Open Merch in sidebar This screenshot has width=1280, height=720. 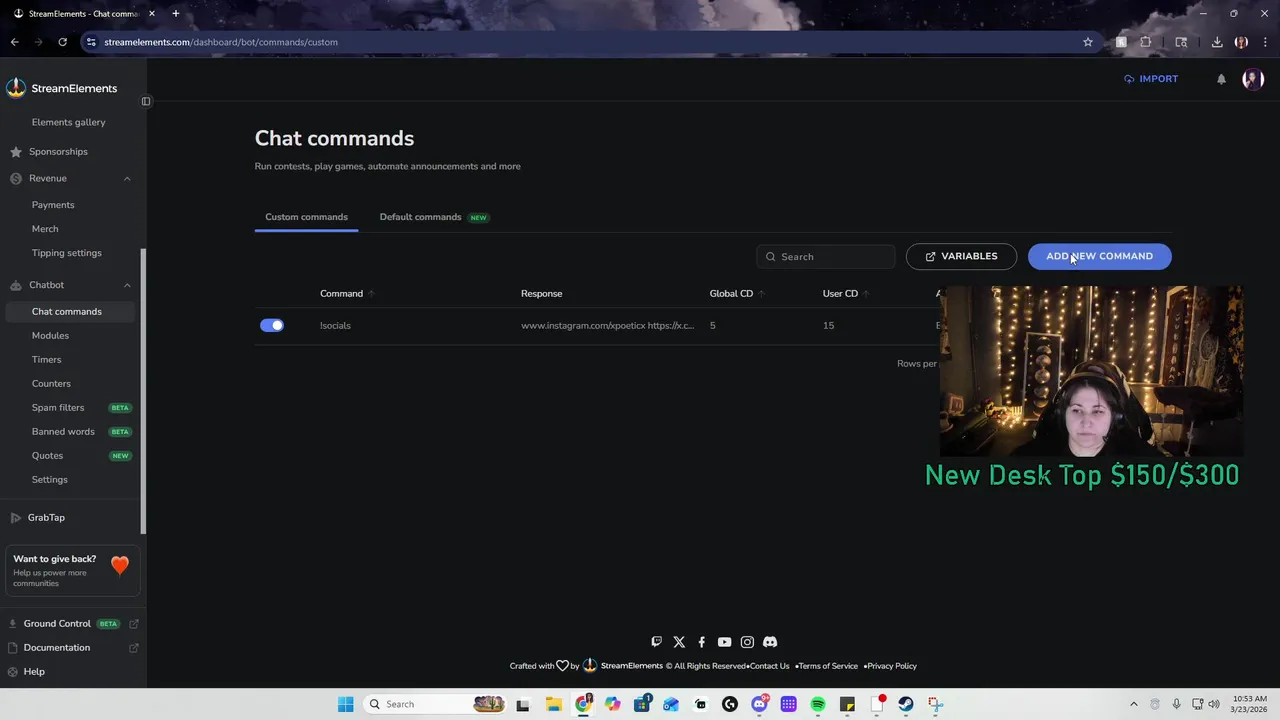pos(45,229)
